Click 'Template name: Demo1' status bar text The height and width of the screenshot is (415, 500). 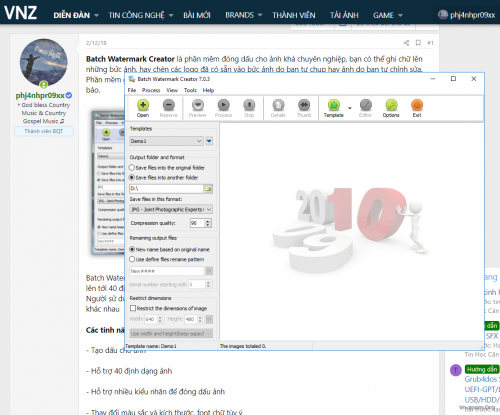[151, 346]
